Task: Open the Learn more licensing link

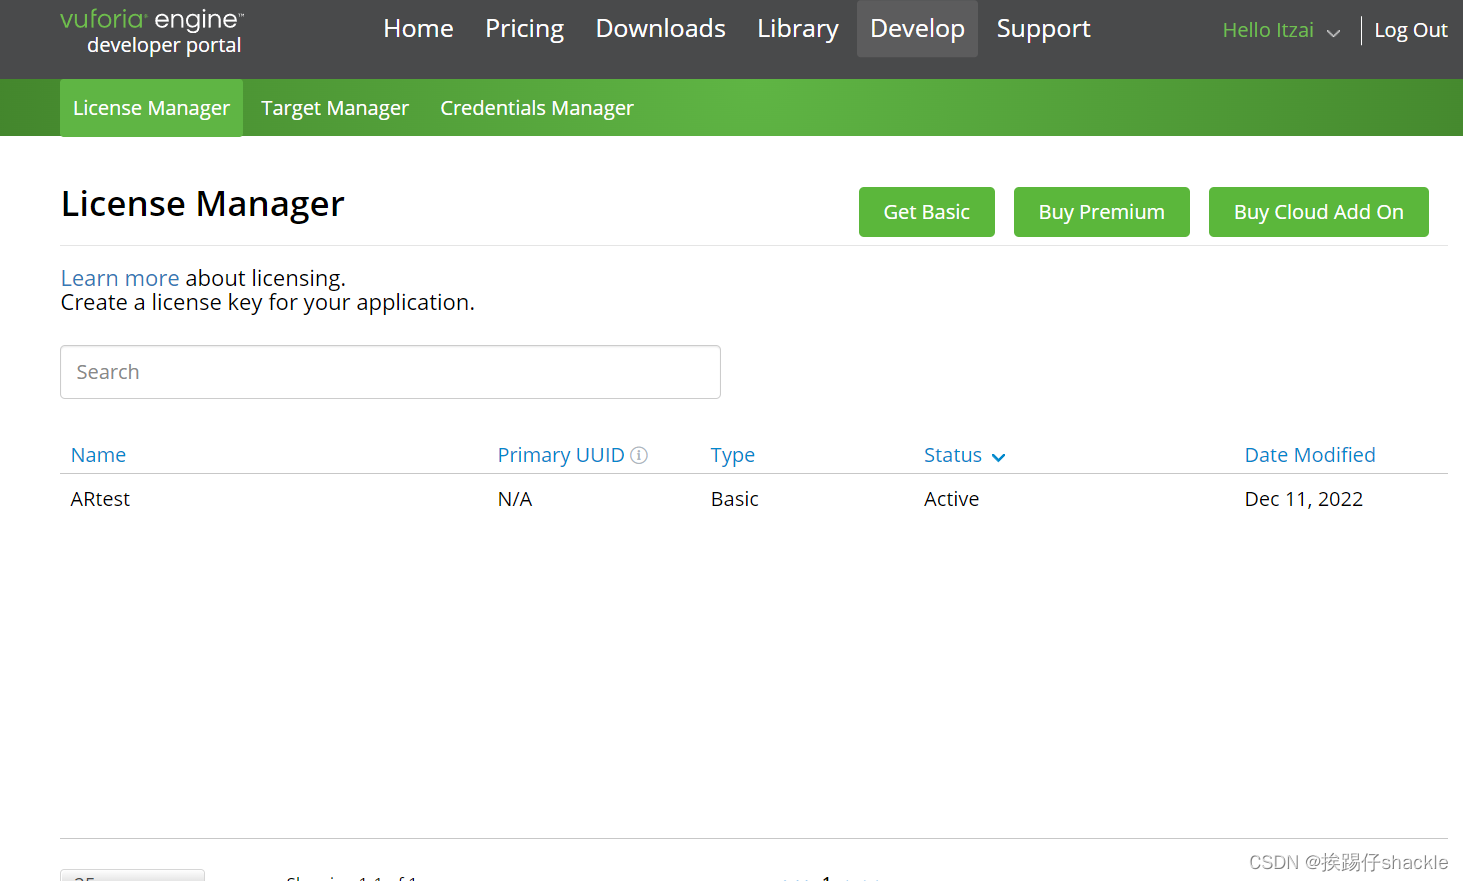Action: (x=120, y=278)
